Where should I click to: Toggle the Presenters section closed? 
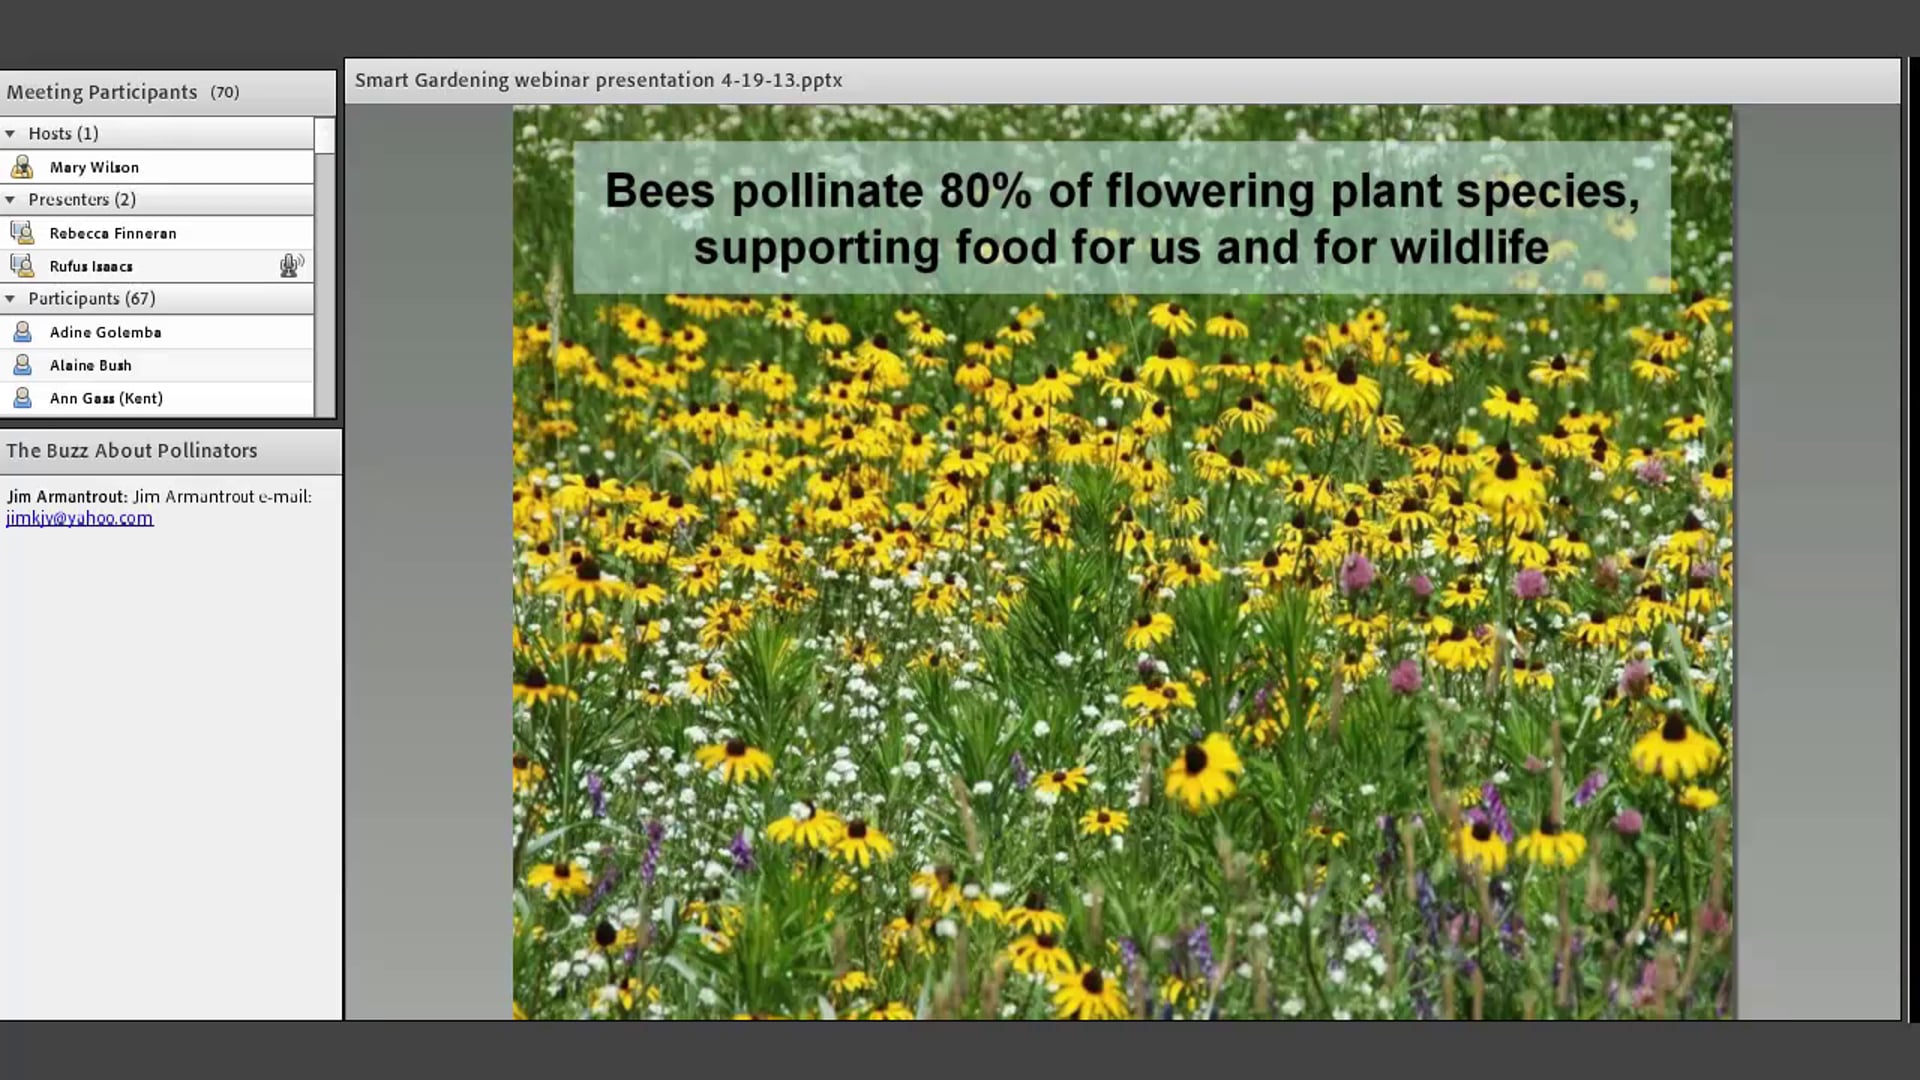point(10,199)
